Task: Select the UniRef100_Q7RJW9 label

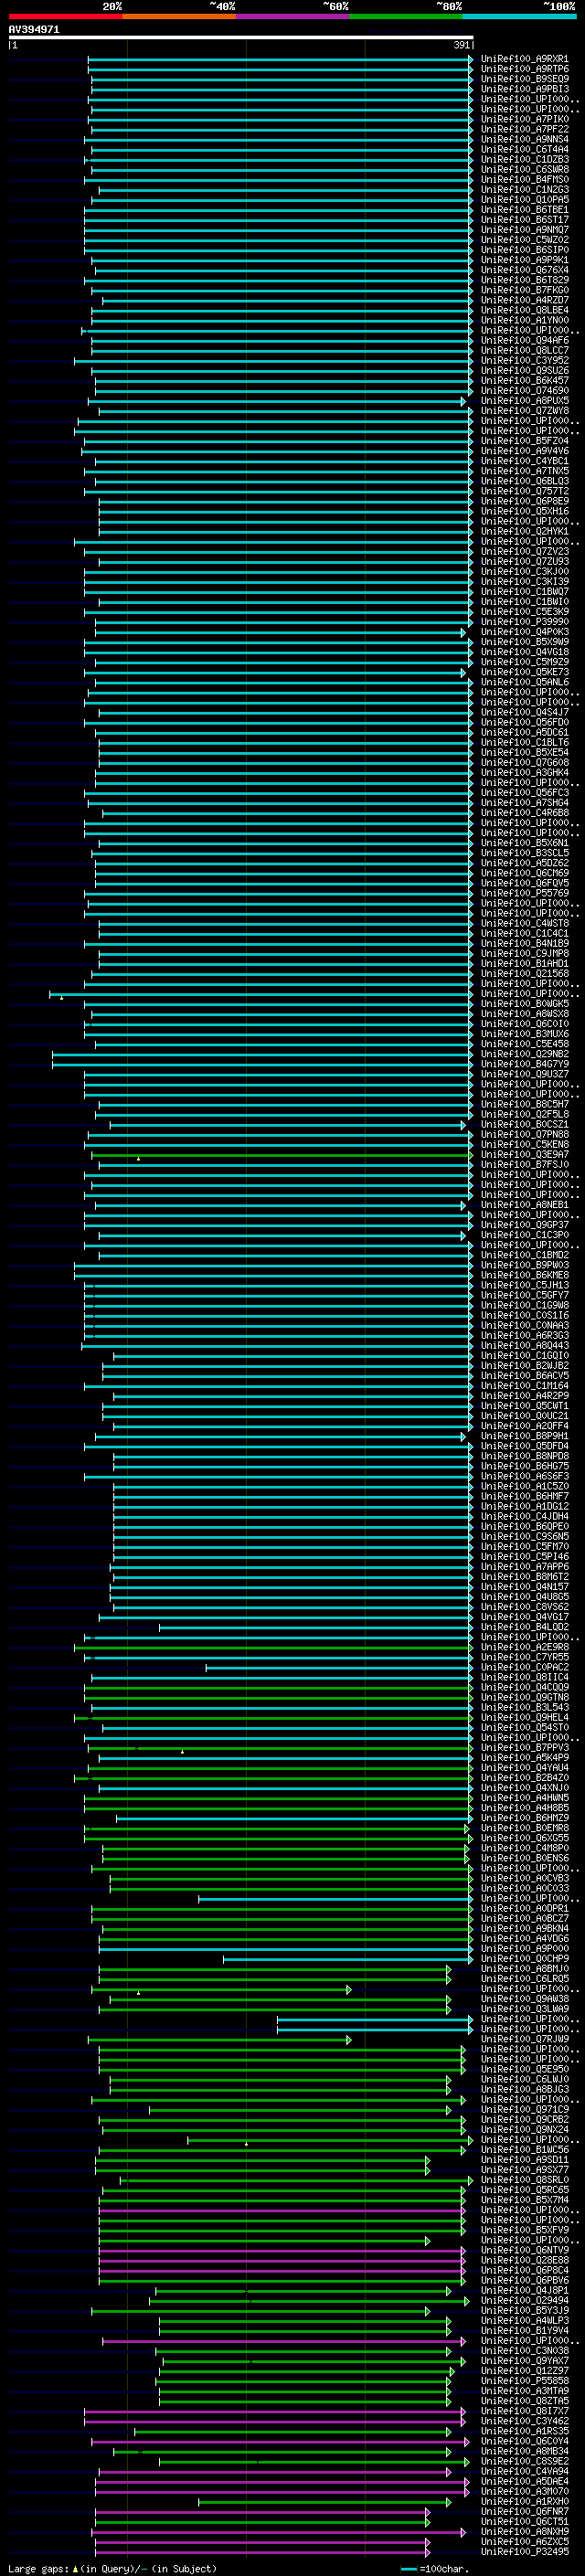Action: (525, 2039)
